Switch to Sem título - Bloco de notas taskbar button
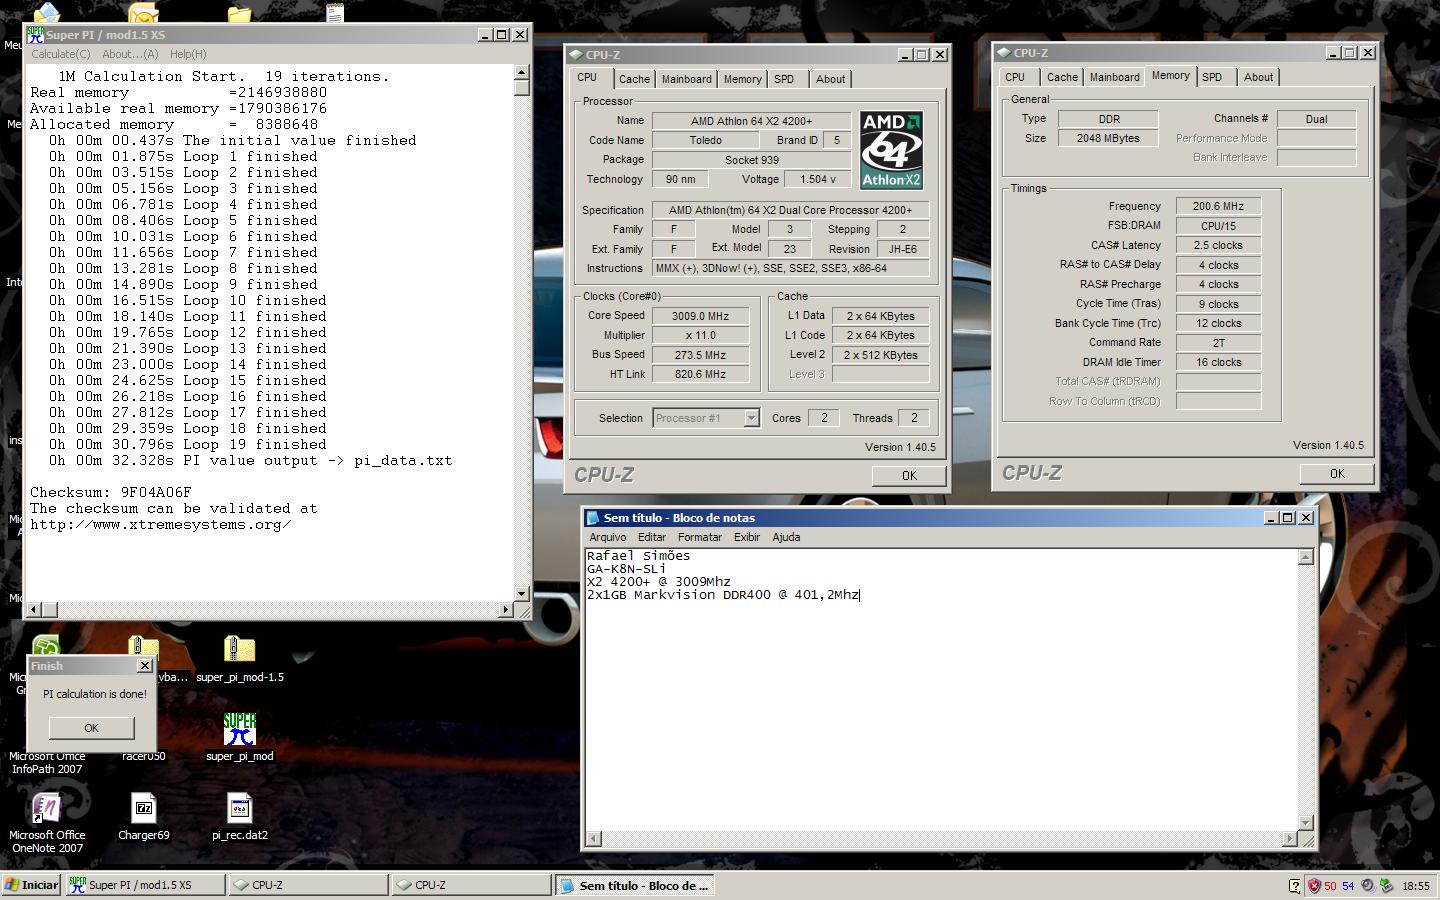 tap(634, 885)
